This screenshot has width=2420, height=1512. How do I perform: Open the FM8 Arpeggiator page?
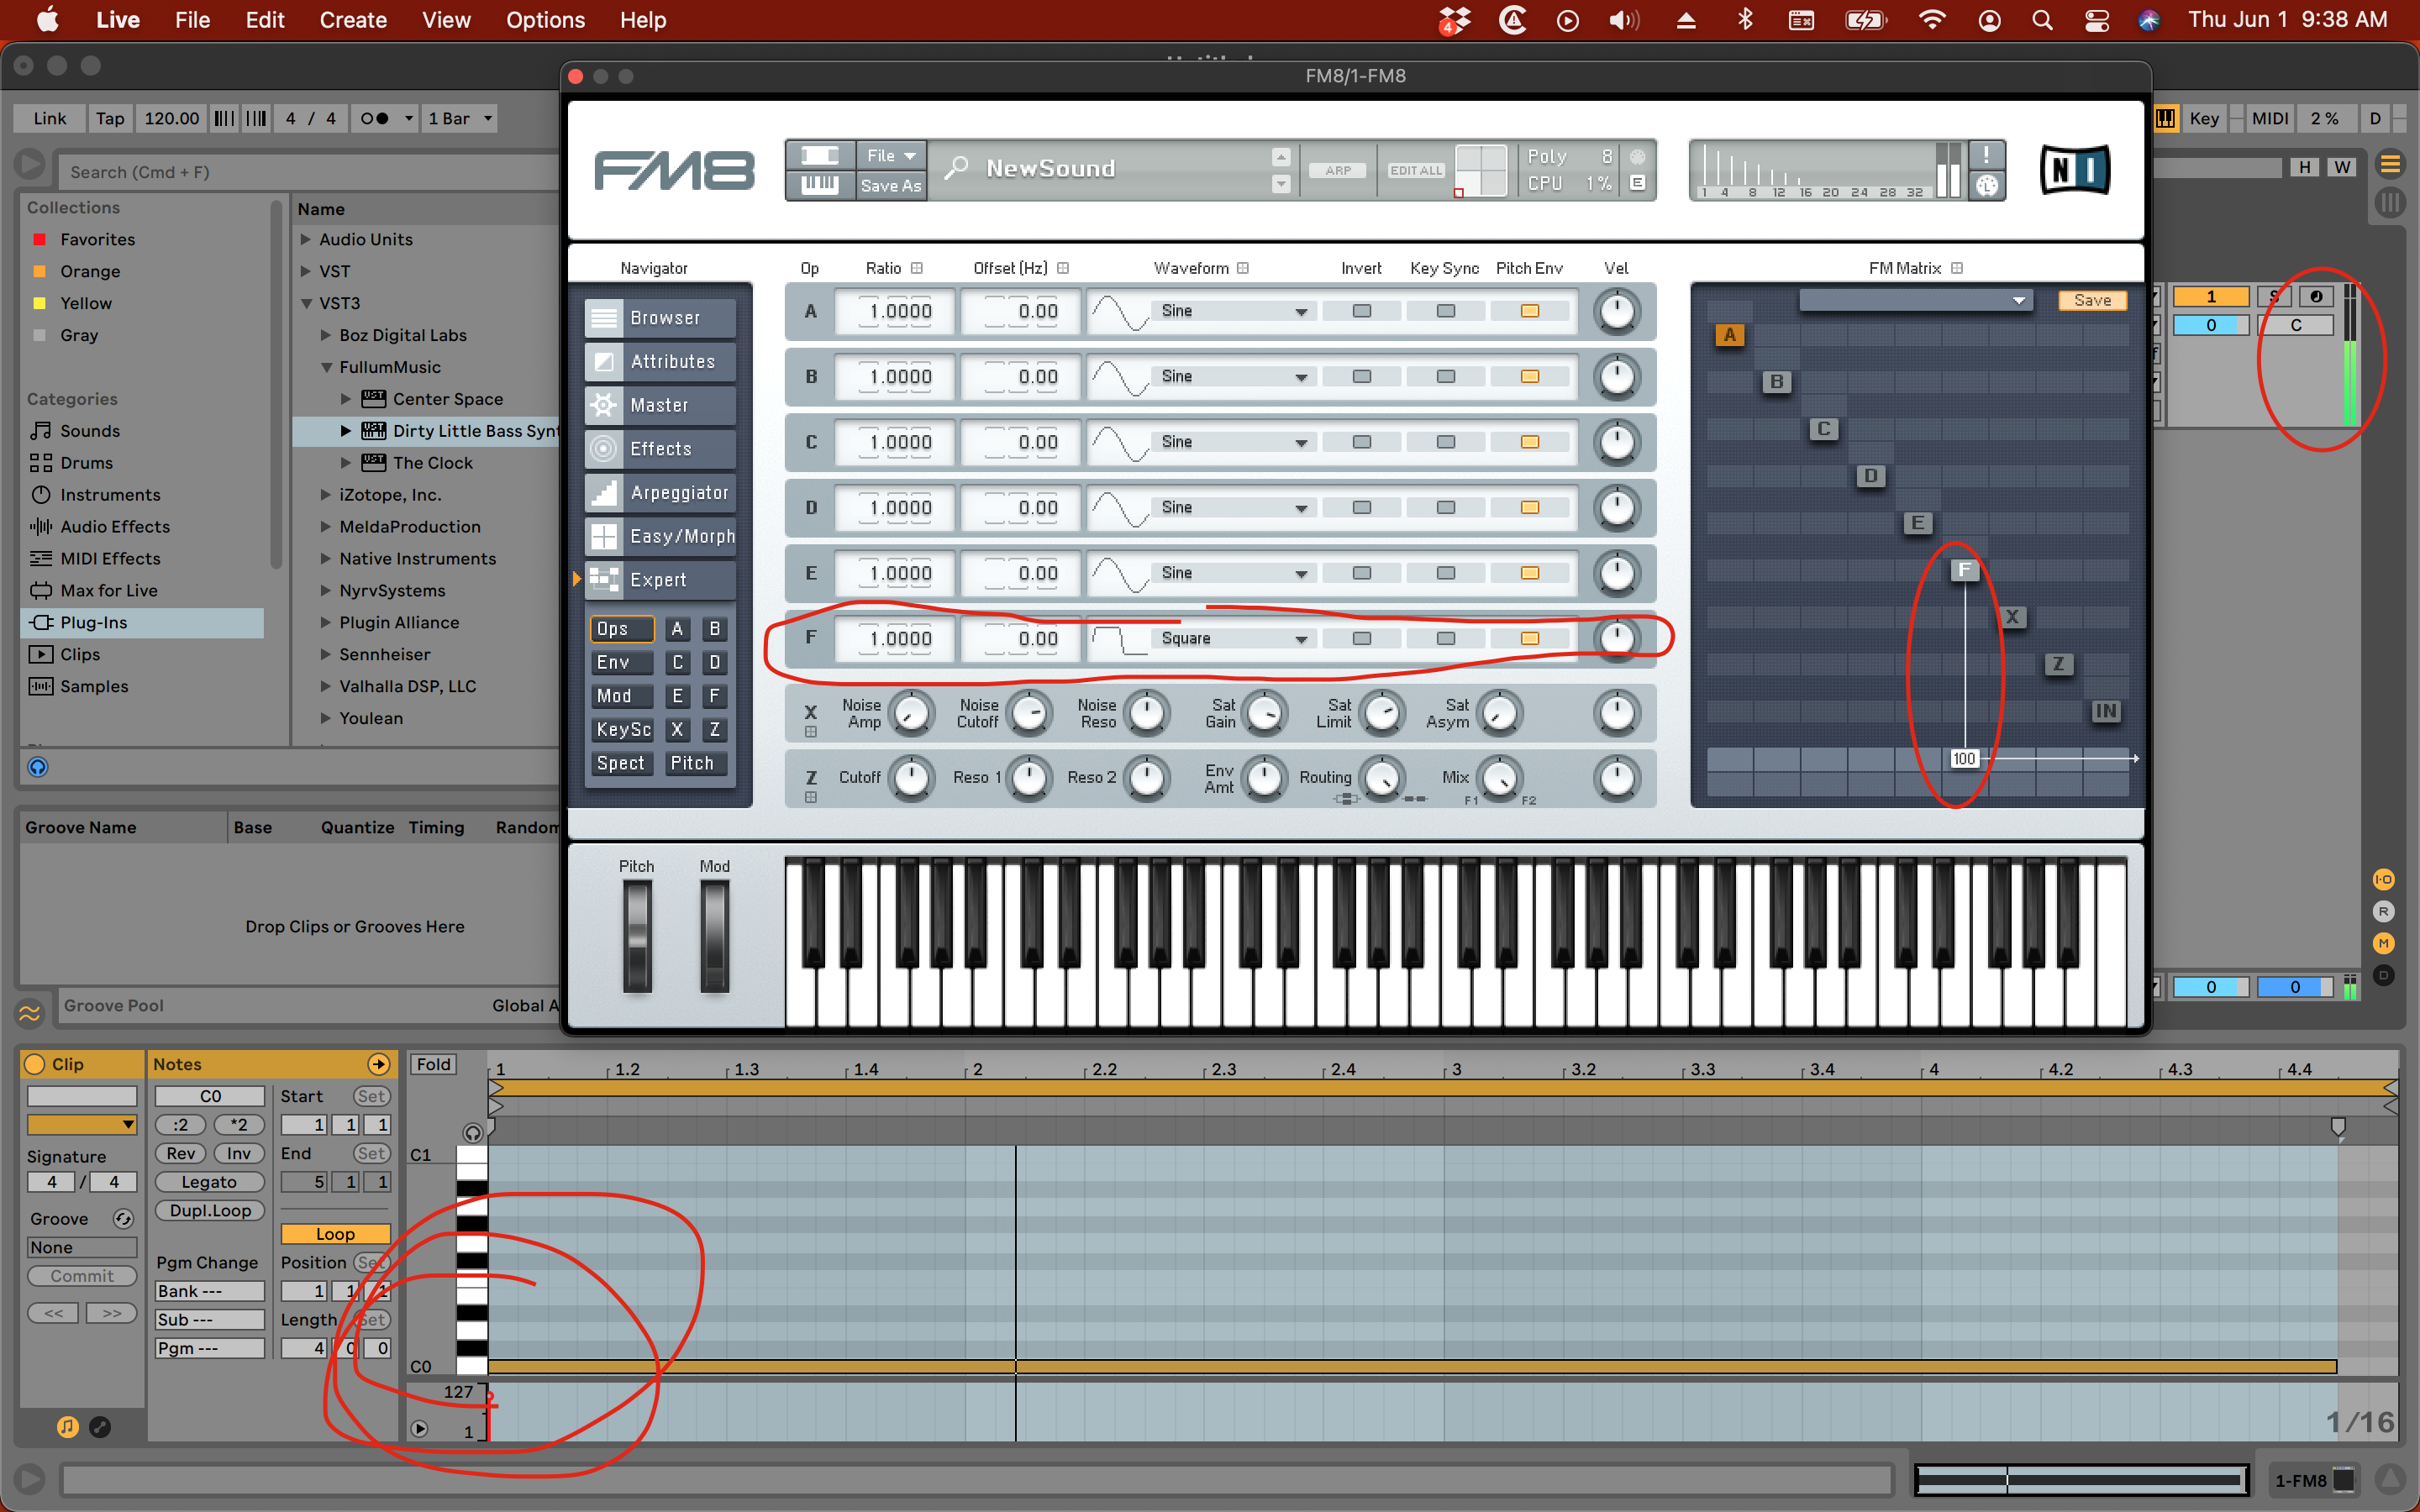[x=660, y=493]
